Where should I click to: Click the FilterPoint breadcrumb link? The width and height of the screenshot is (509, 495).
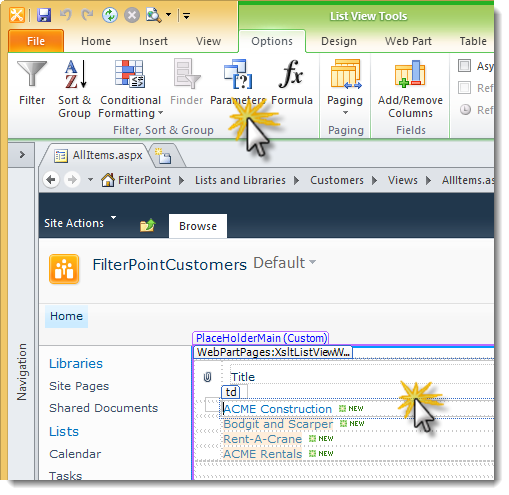click(144, 180)
